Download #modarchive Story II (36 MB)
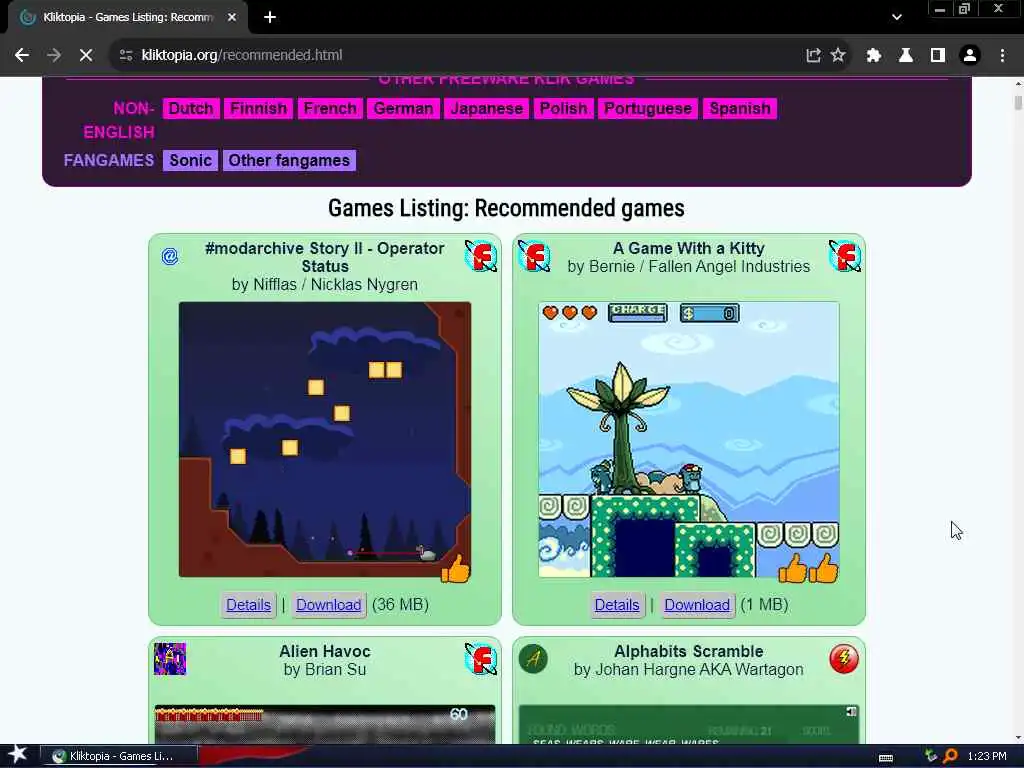Image resolution: width=1024 pixels, height=768 pixels. click(328, 605)
